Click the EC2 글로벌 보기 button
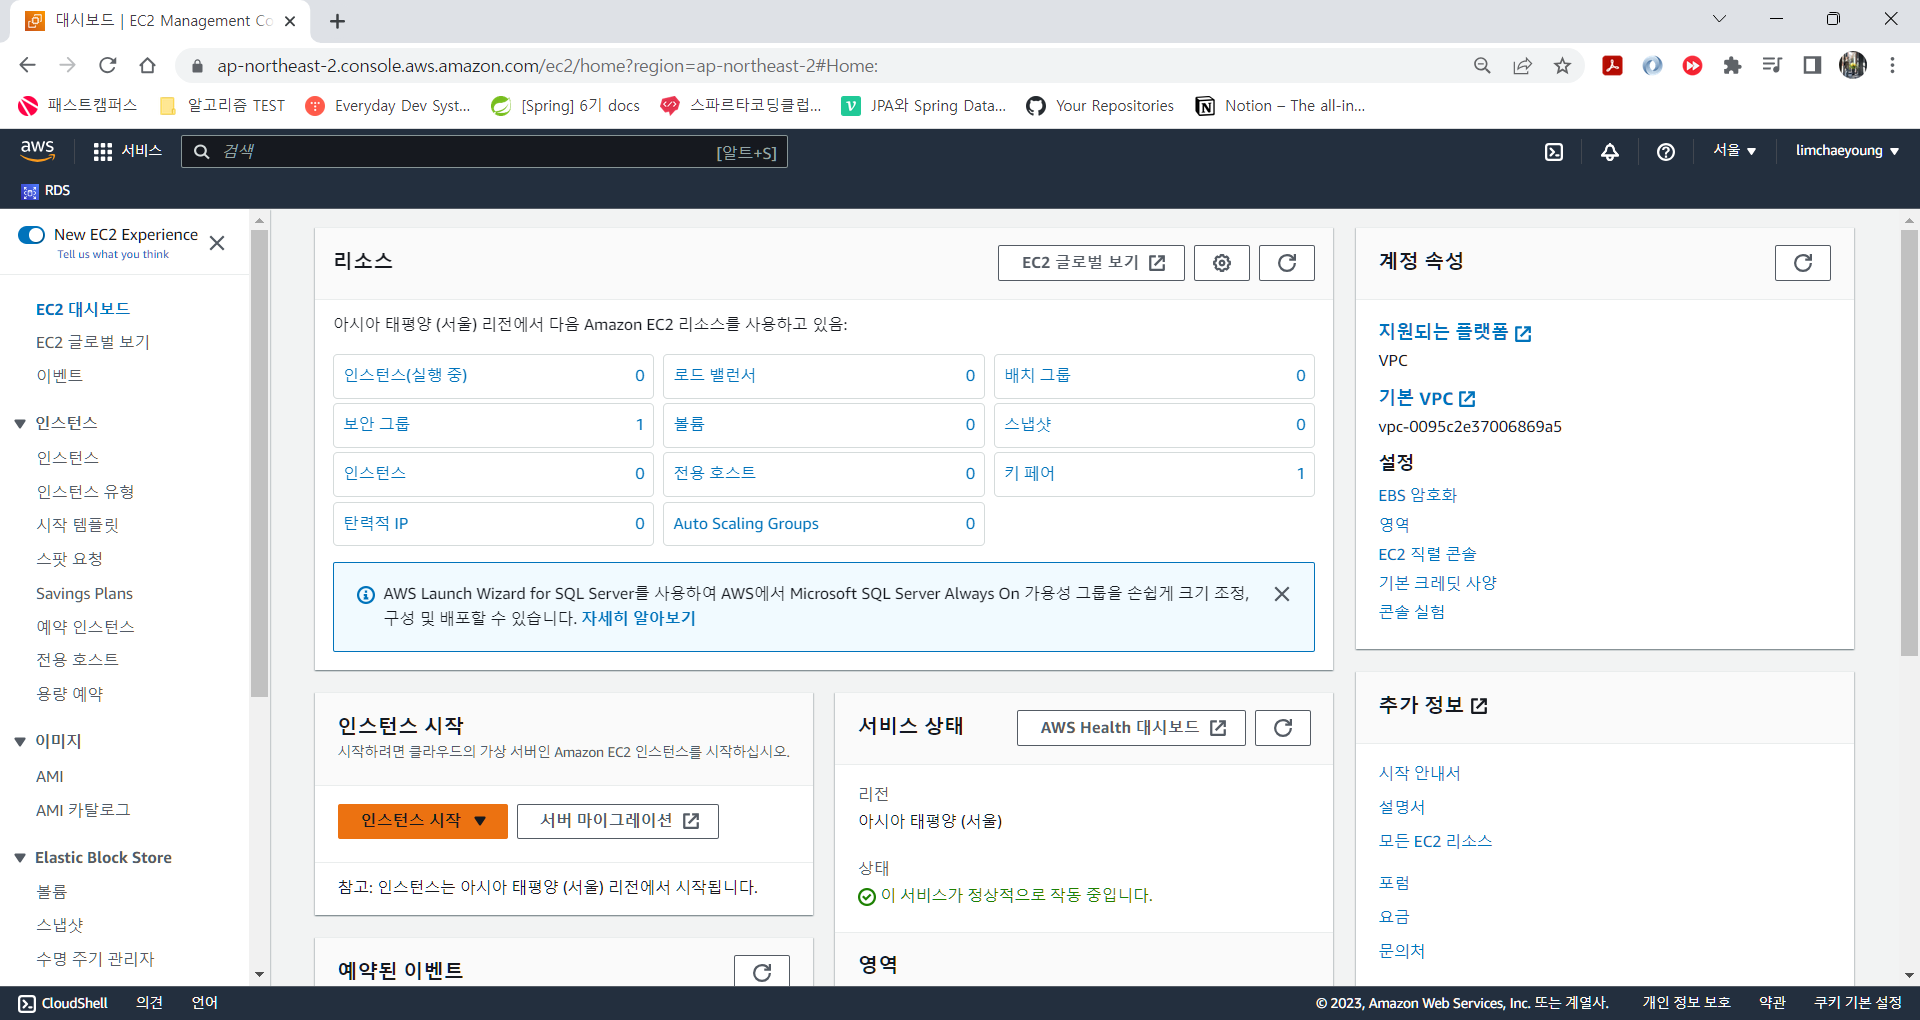 pos(1091,263)
